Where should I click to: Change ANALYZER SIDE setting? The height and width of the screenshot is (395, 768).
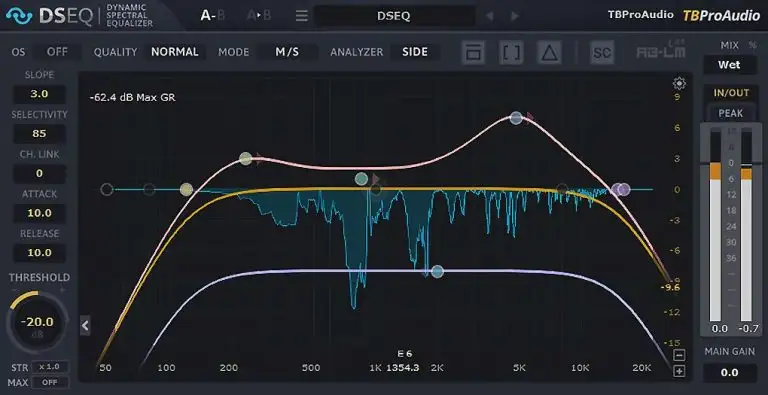pyautogui.click(x=415, y=52)
